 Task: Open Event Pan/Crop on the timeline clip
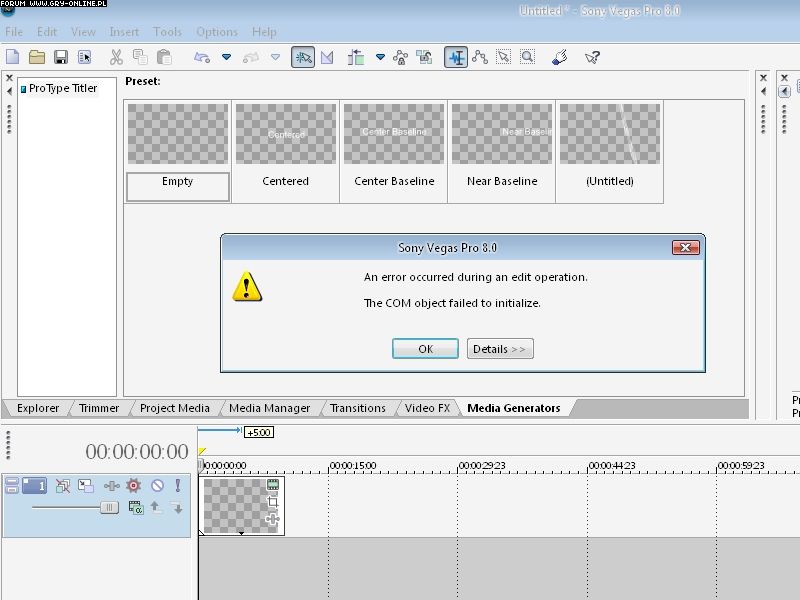(273, 502)
